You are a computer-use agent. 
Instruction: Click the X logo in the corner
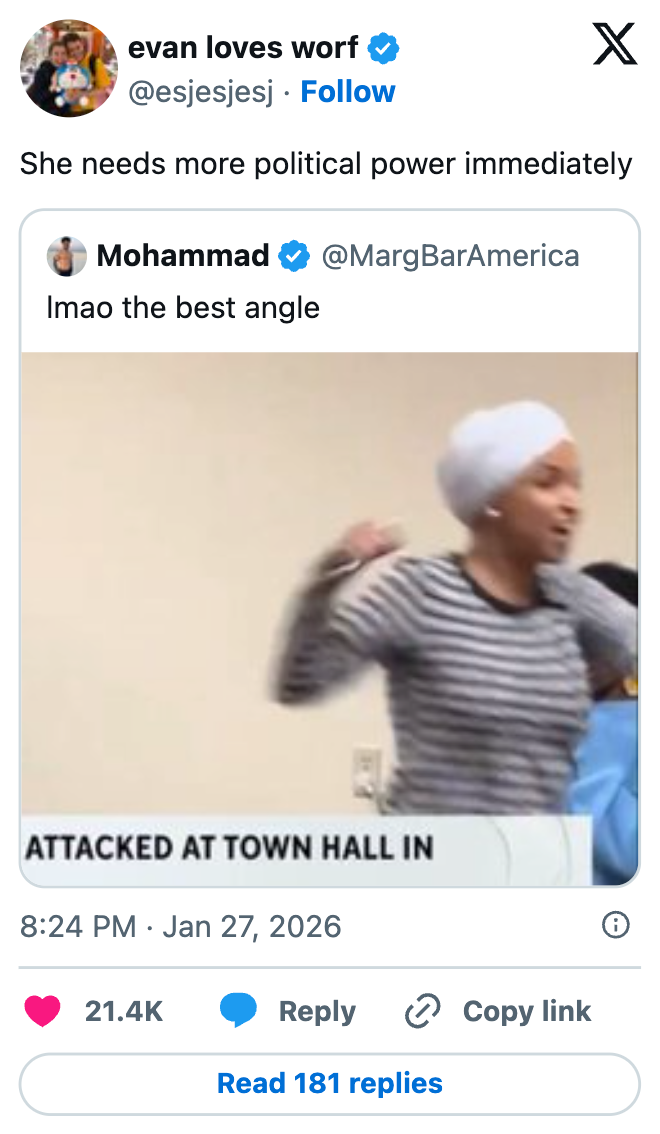click(x=614, y=44)
